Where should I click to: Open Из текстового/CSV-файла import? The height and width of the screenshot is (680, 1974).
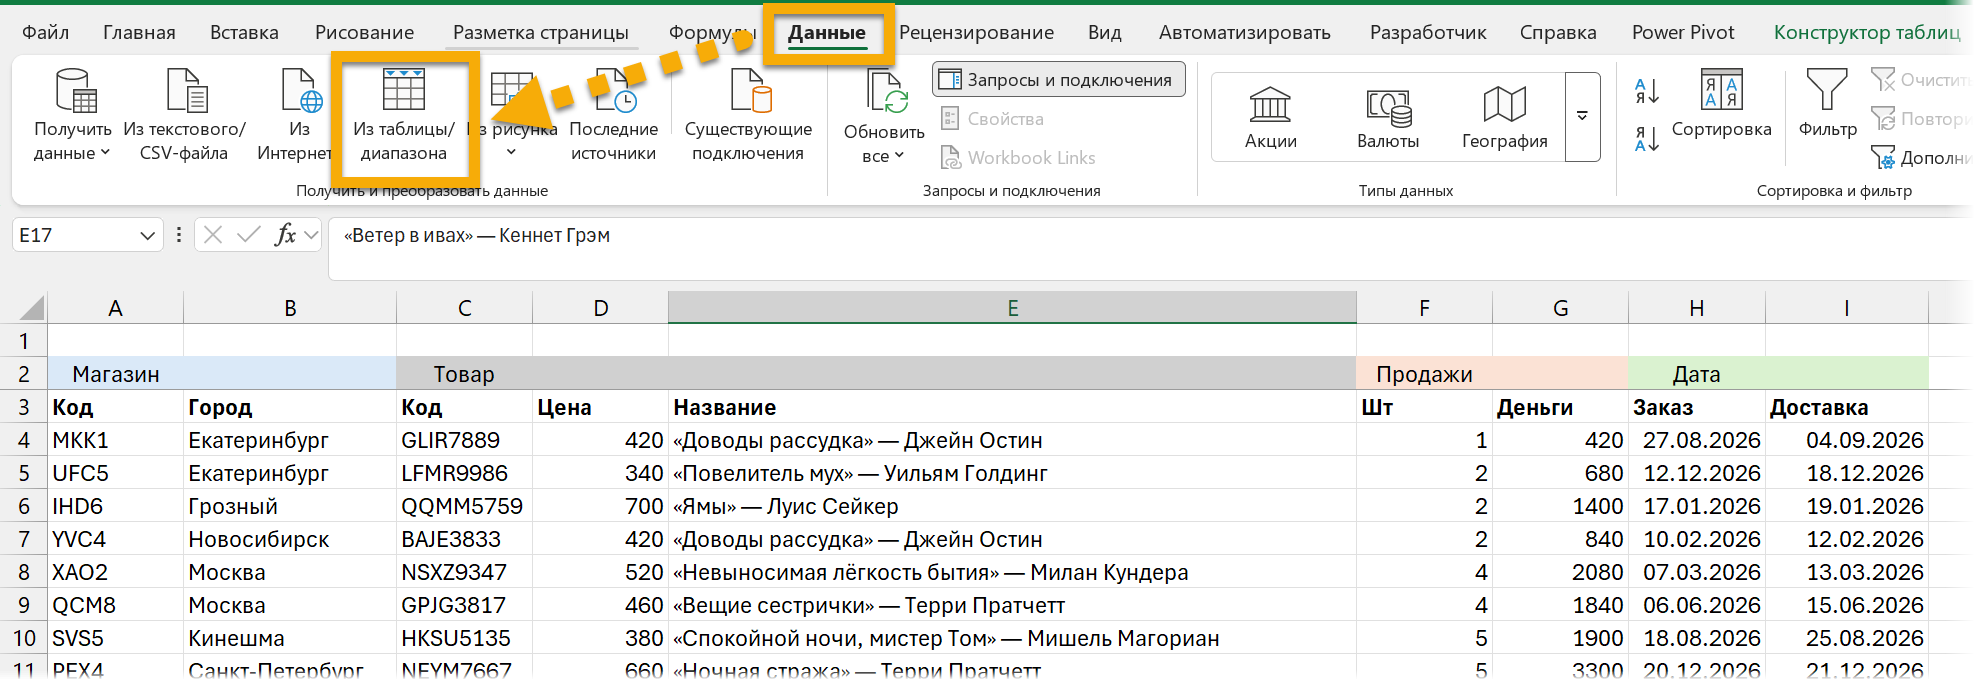point(185,115)
